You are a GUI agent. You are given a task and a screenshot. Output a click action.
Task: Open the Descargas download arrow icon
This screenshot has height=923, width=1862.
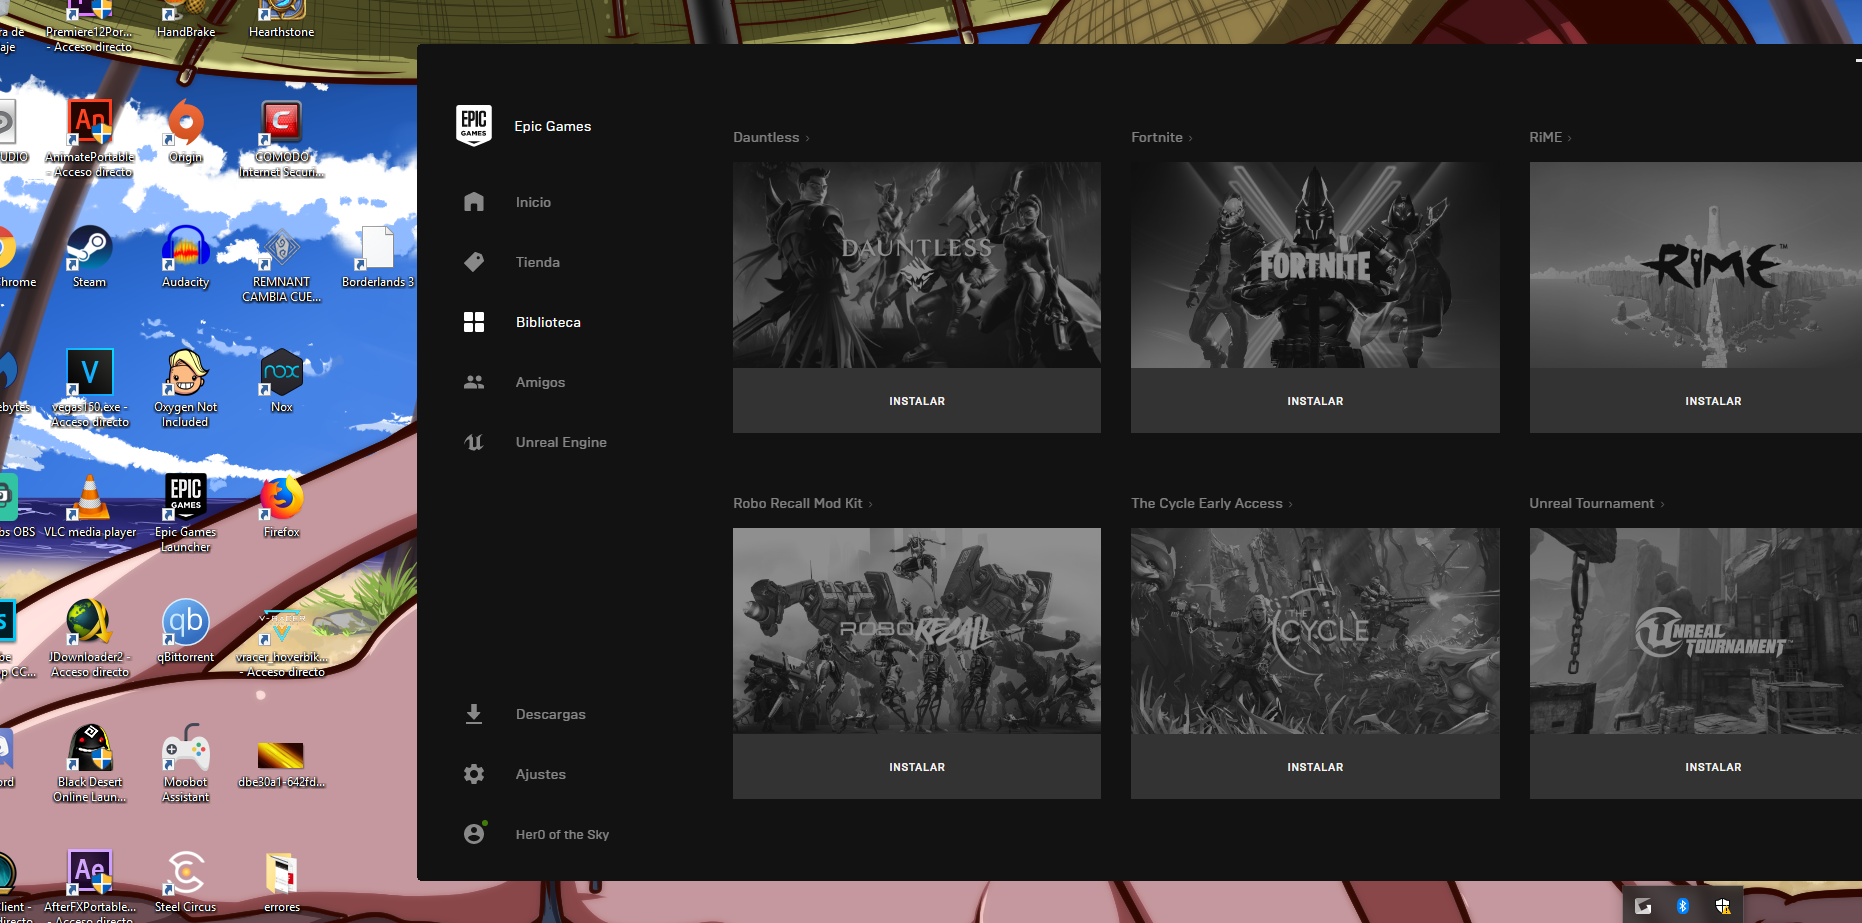pos(474,714)
